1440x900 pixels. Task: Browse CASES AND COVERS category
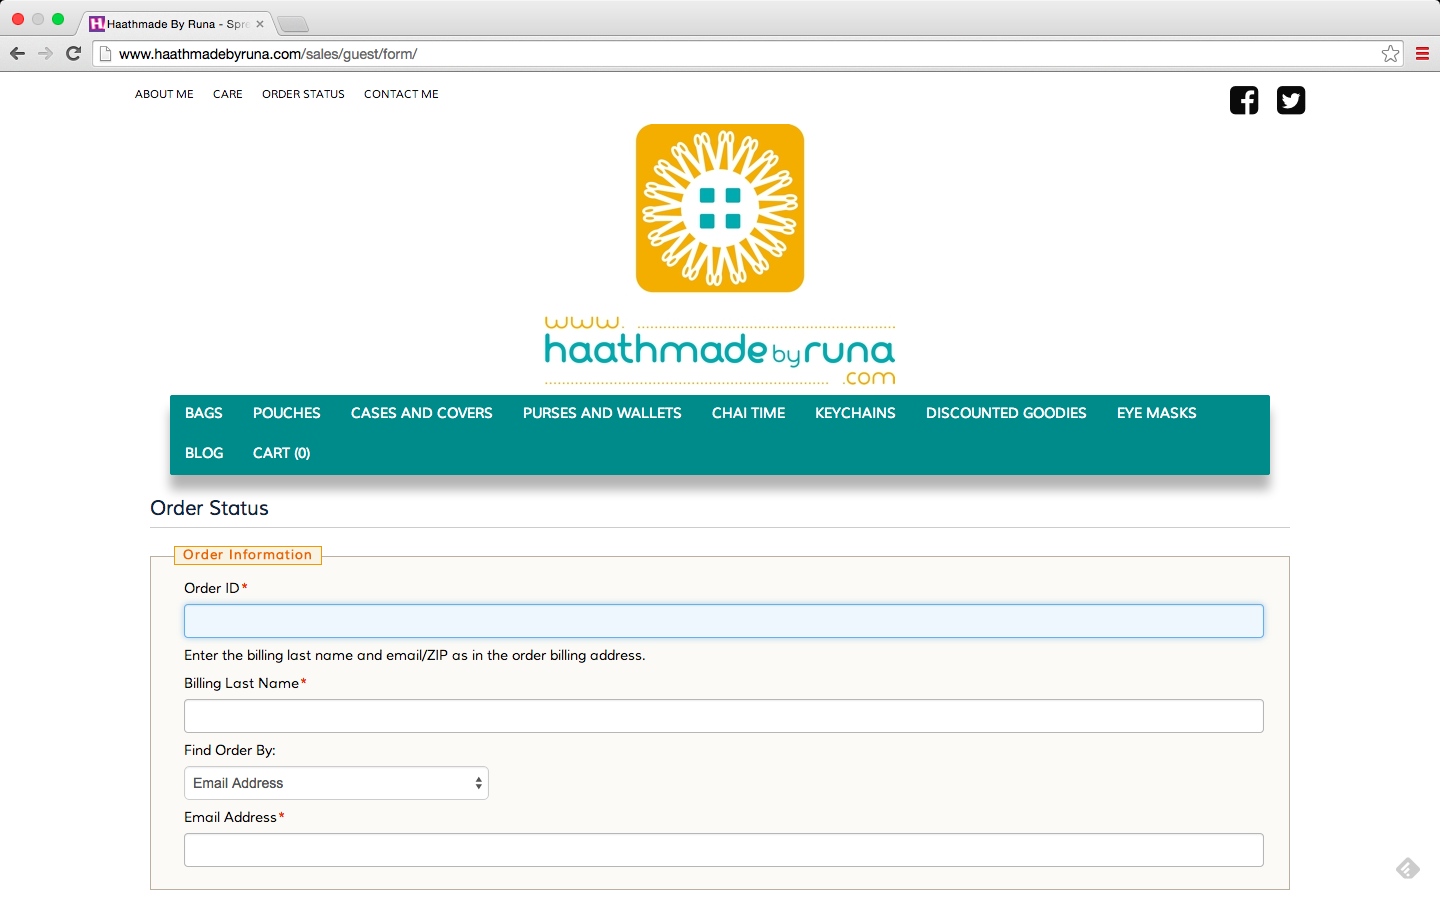422,413
